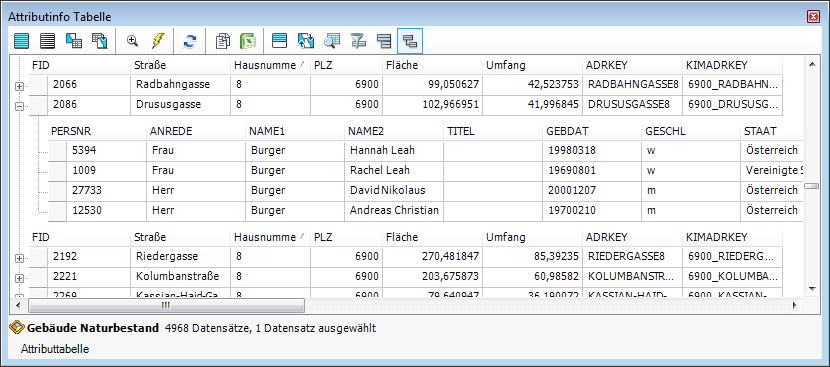
Task: Select row header of record 2086
Action: (x=38, y=105)
